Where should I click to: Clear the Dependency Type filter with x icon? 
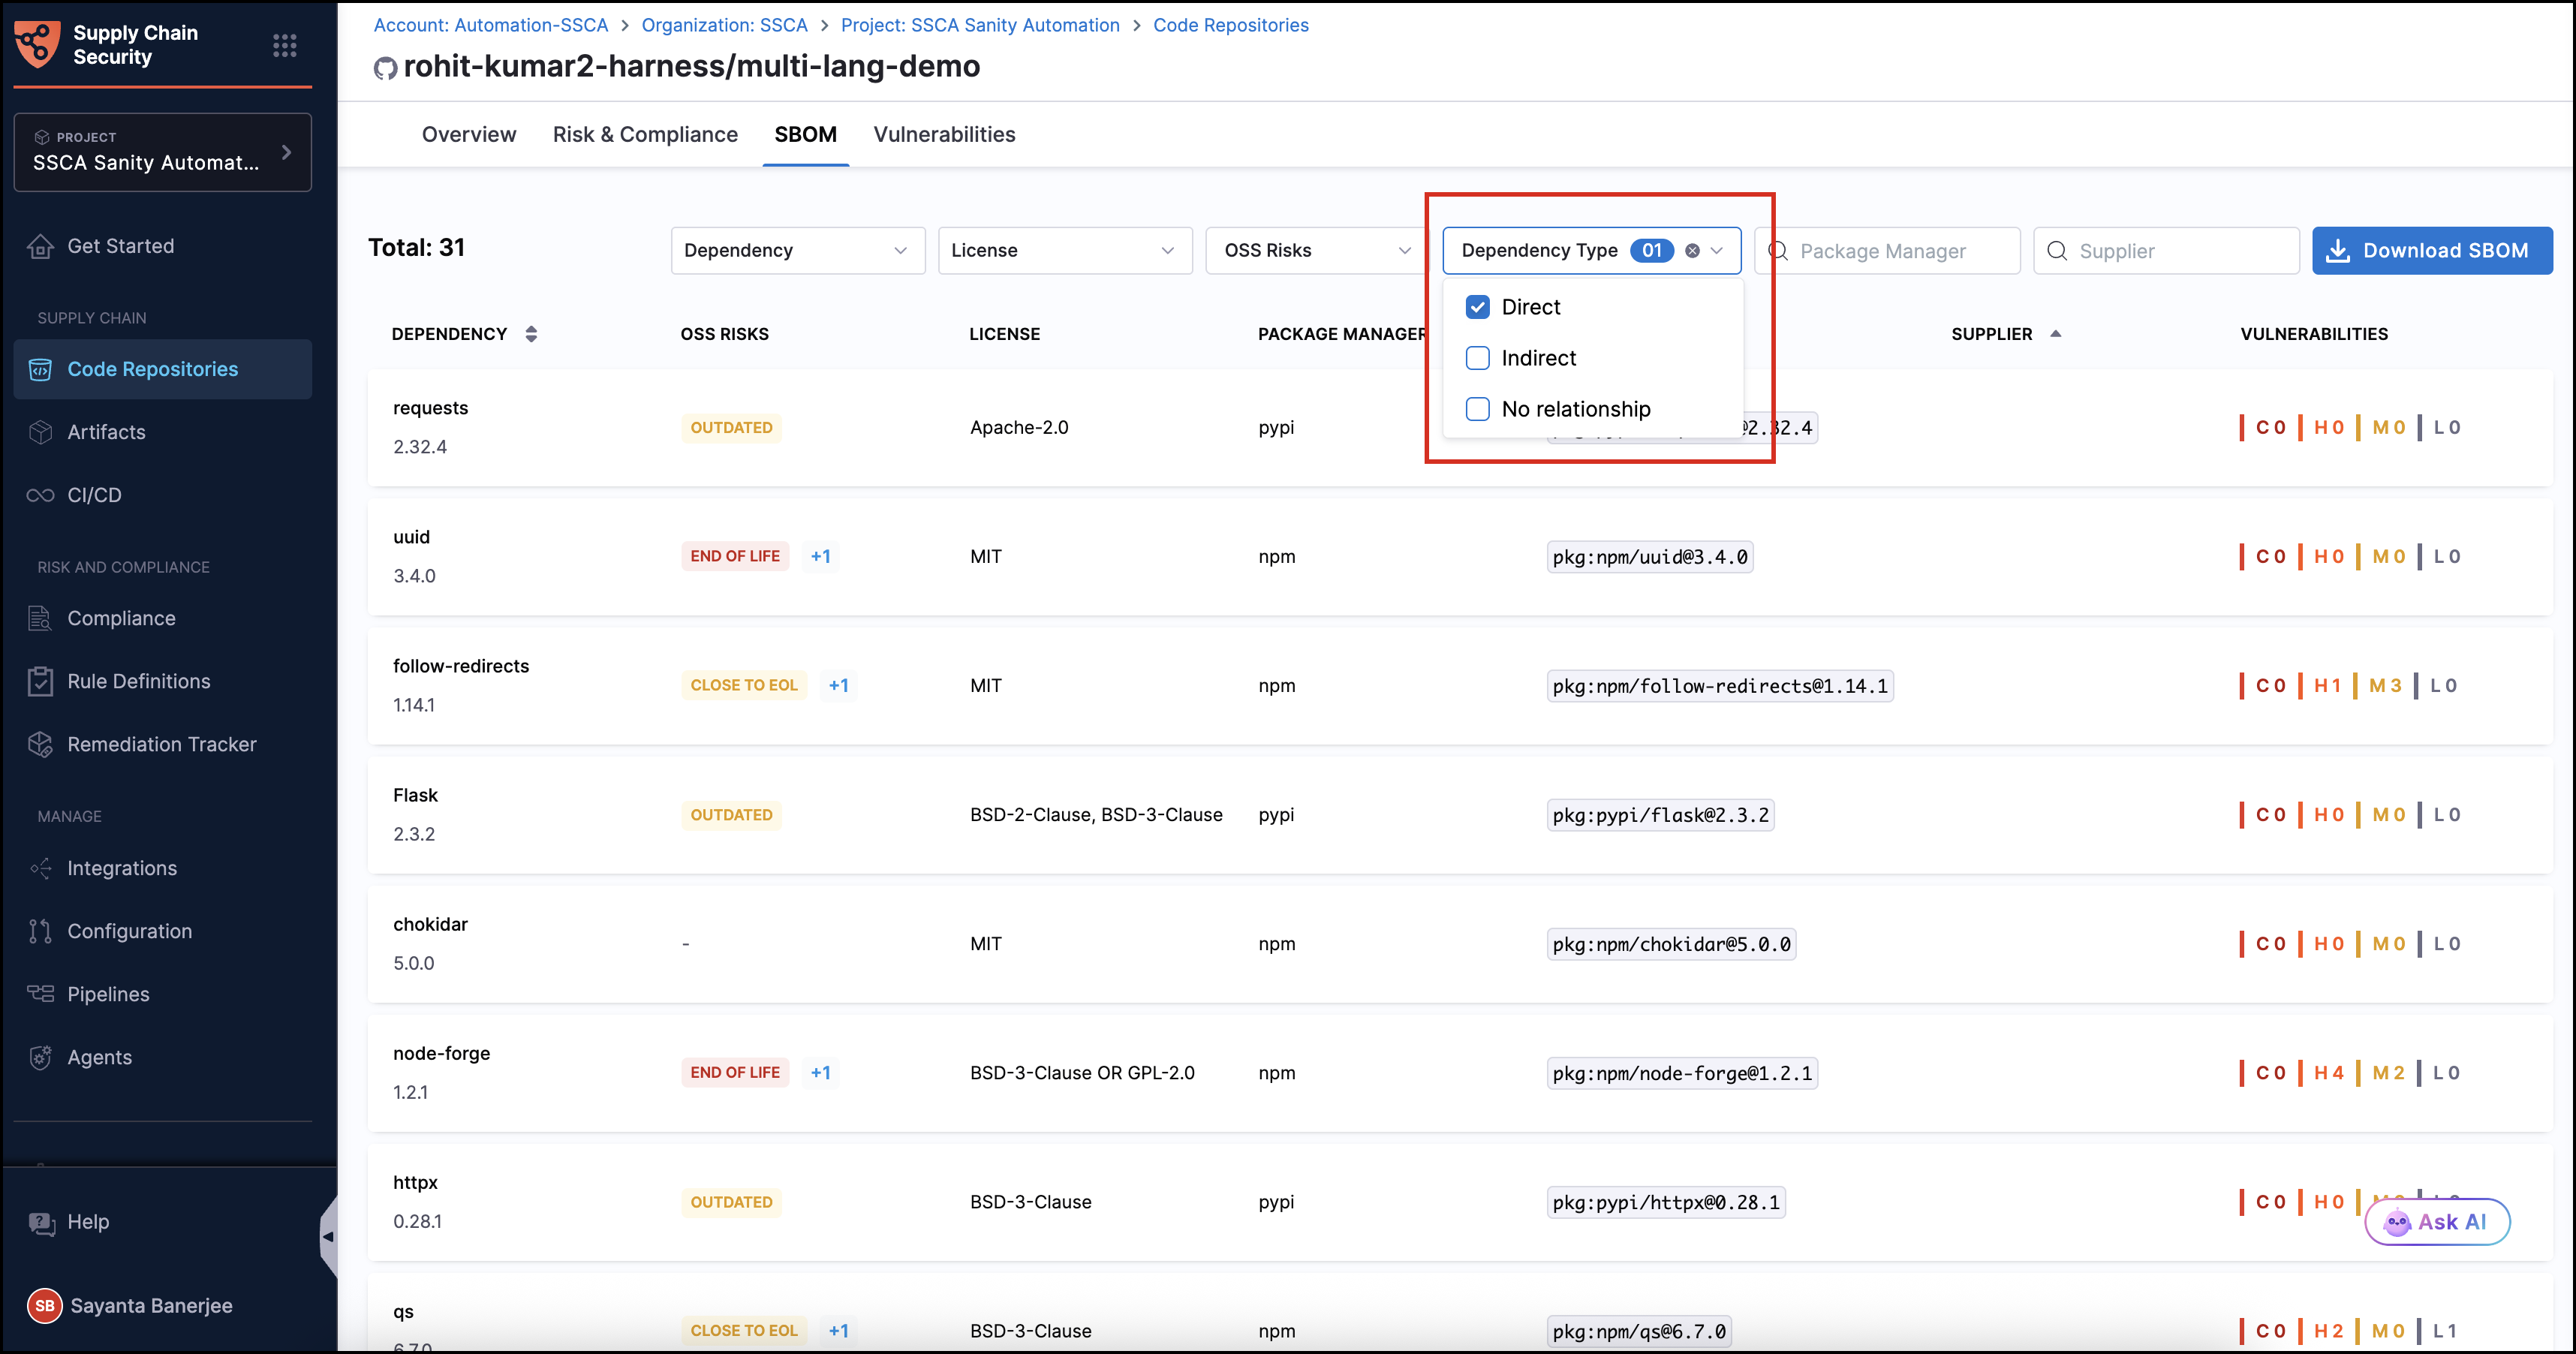1692,251
